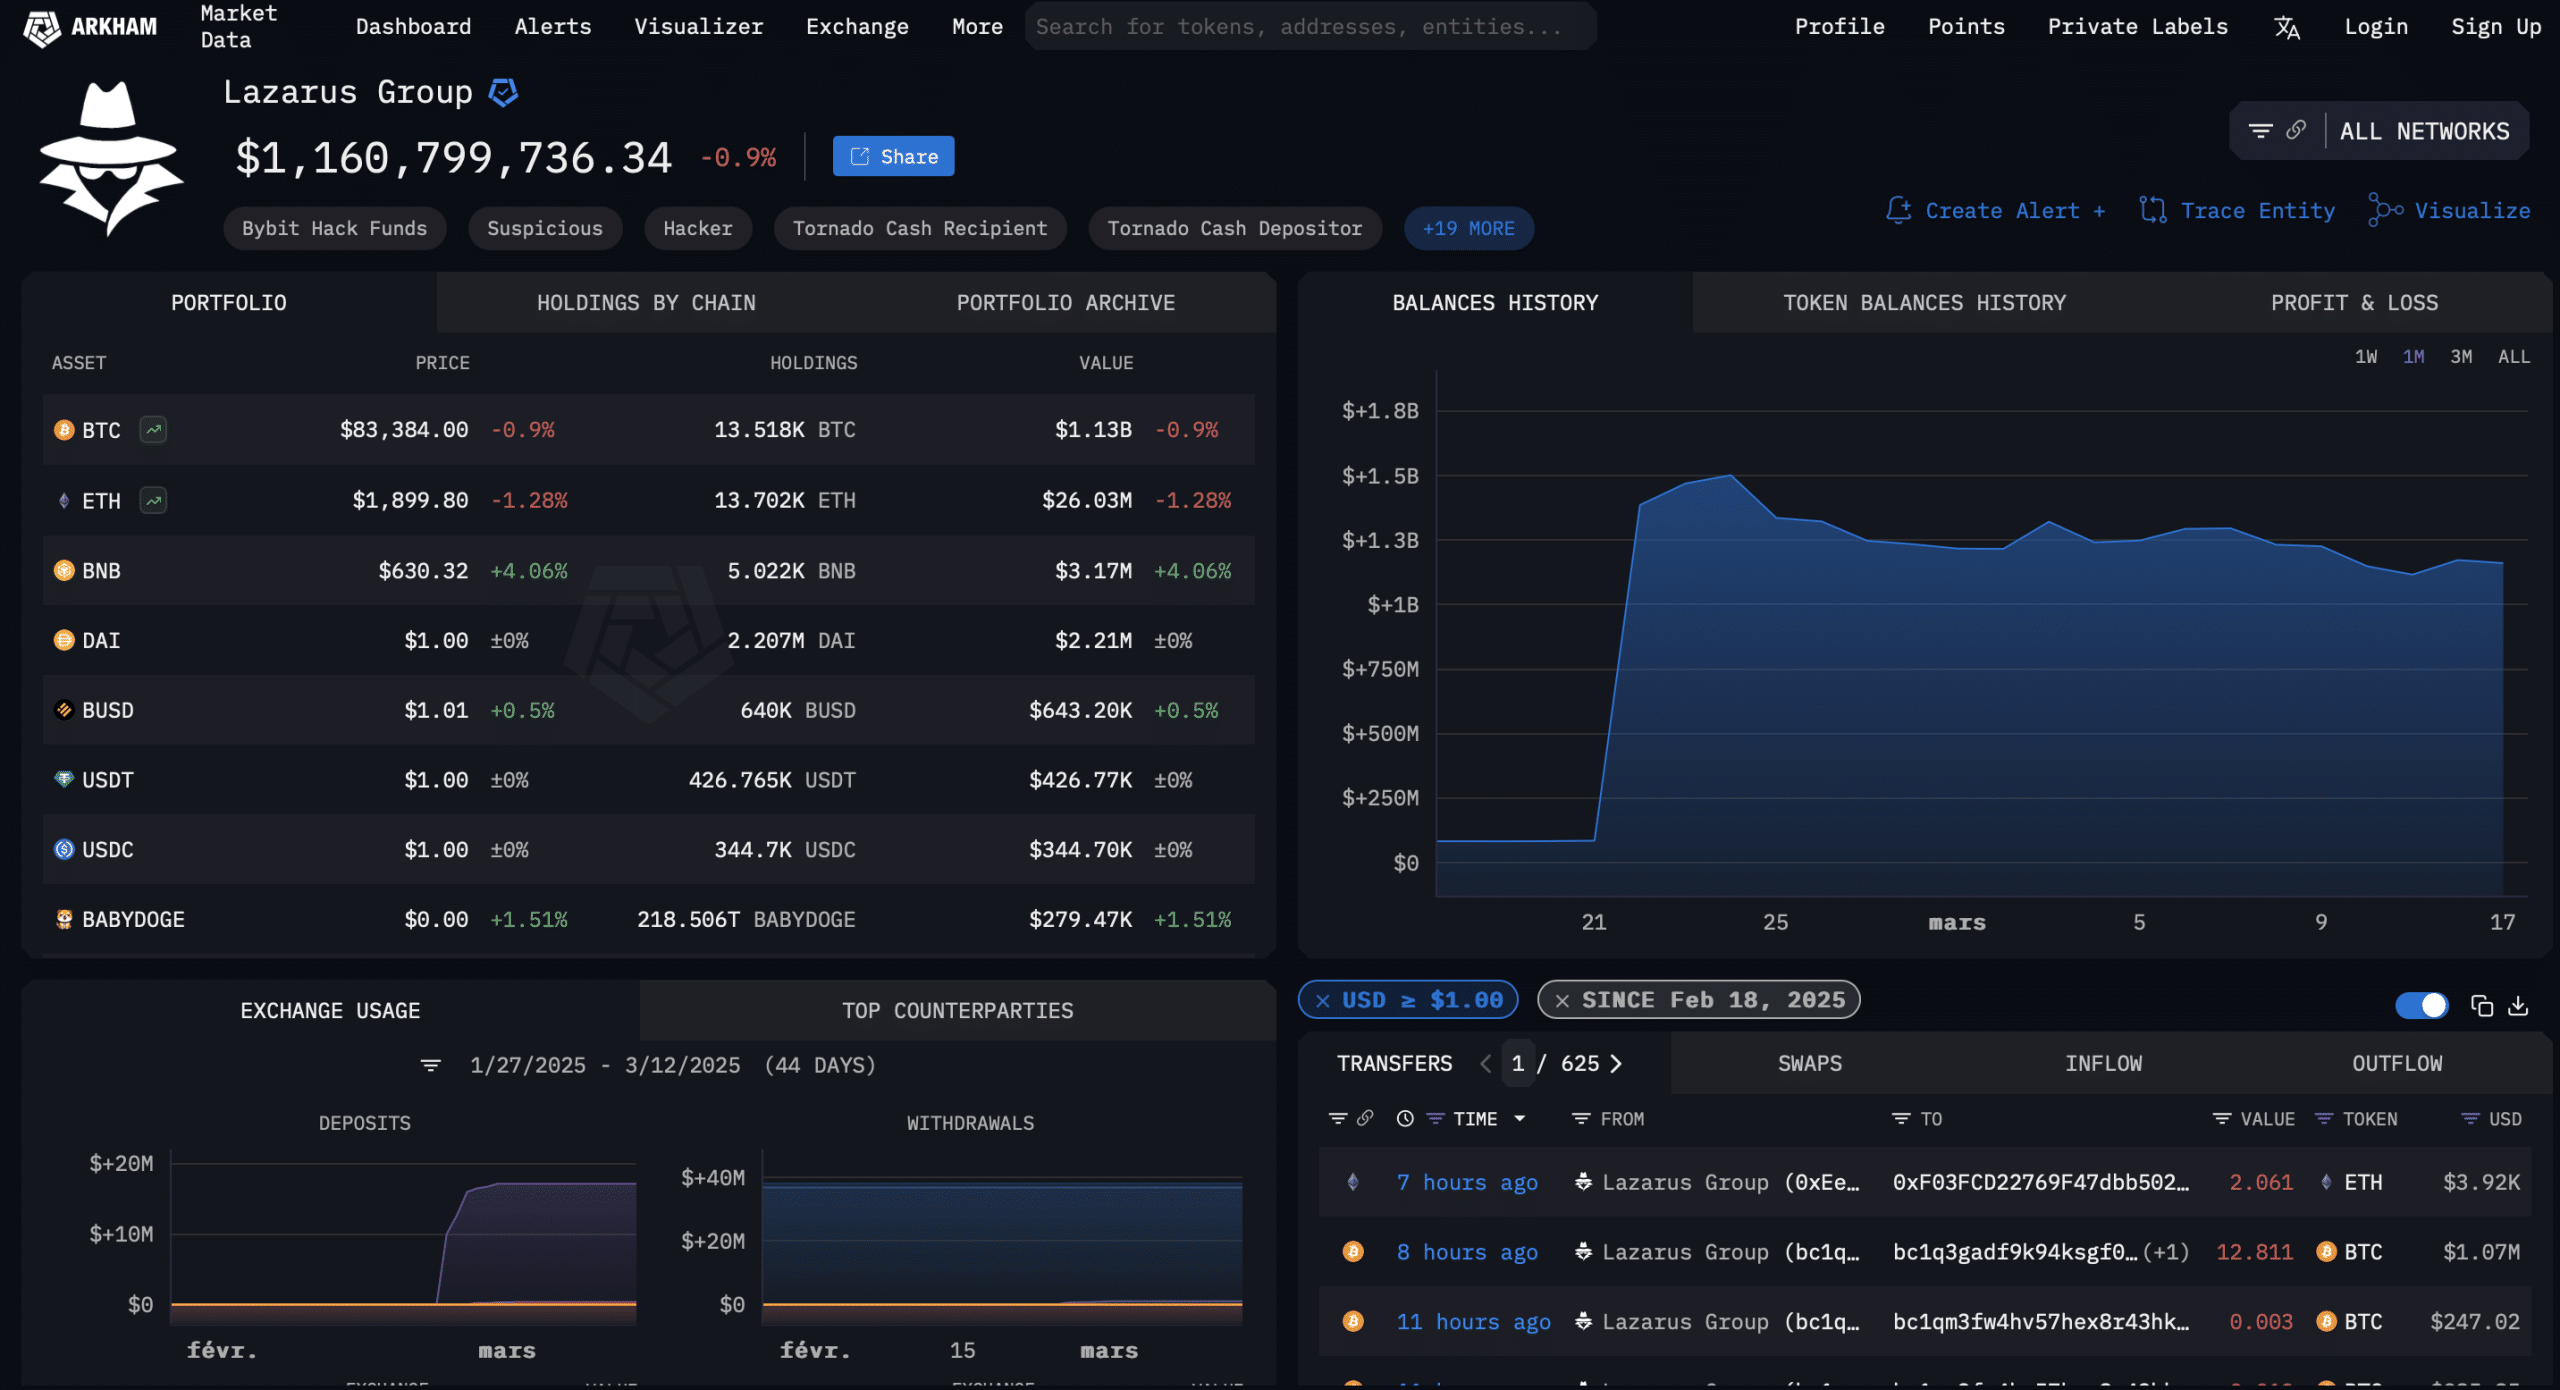Viewport: 2560px width, 1390px height.
Task: Open Visualizer in top navigation
Action: 698,27
